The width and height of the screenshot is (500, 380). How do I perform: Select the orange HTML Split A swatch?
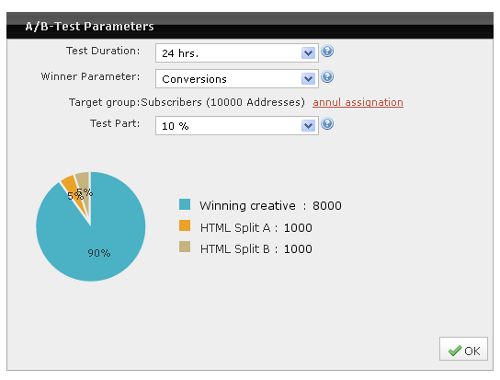(x=184, y=226)
